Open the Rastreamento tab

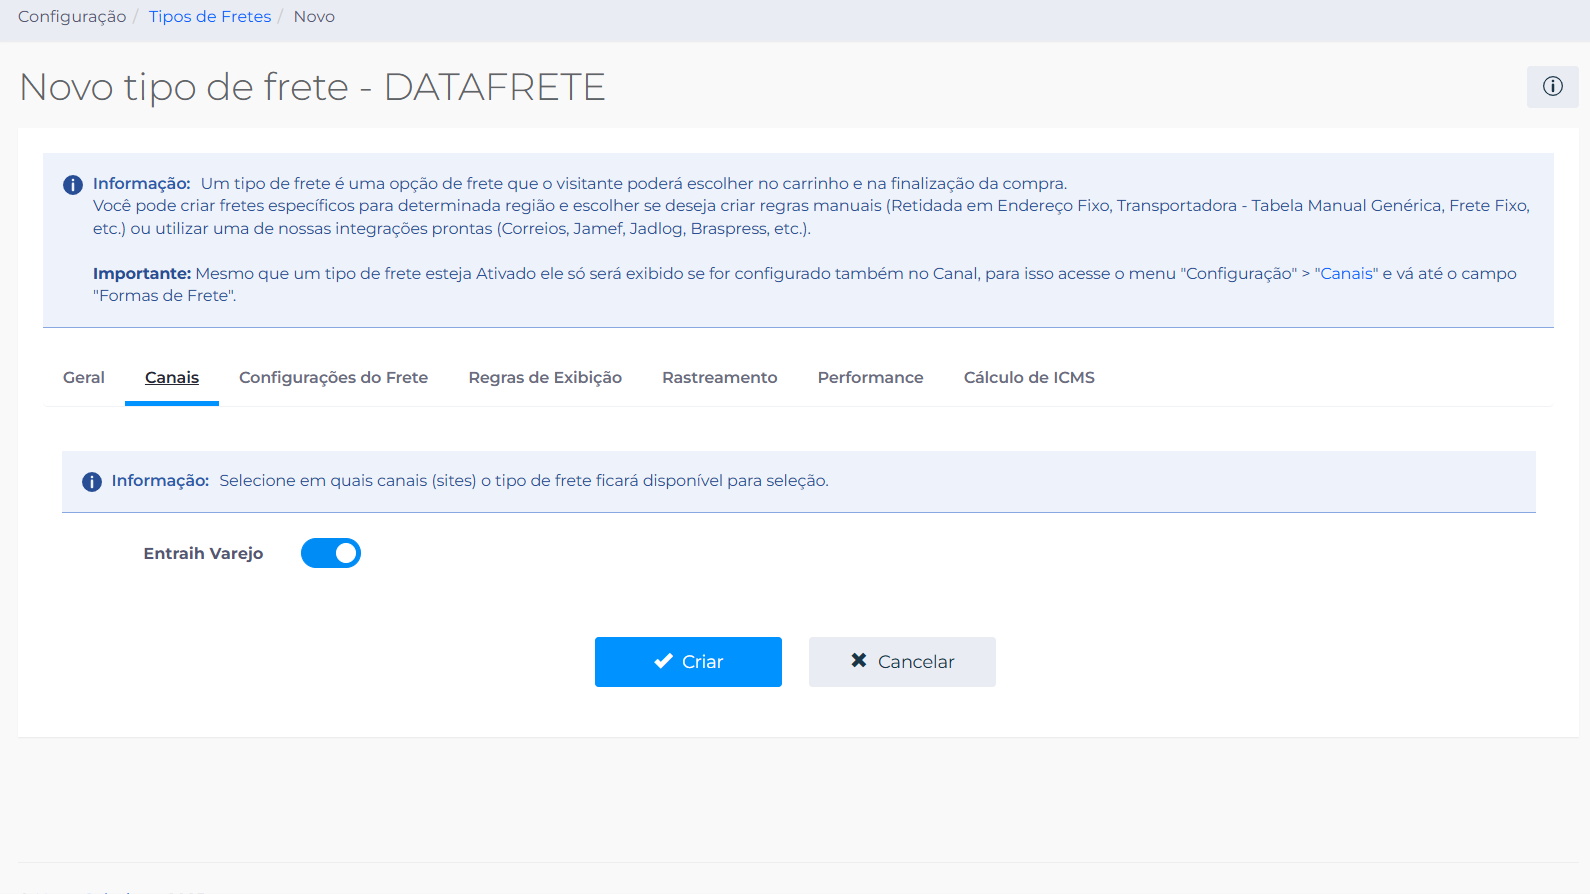[720, 378]
